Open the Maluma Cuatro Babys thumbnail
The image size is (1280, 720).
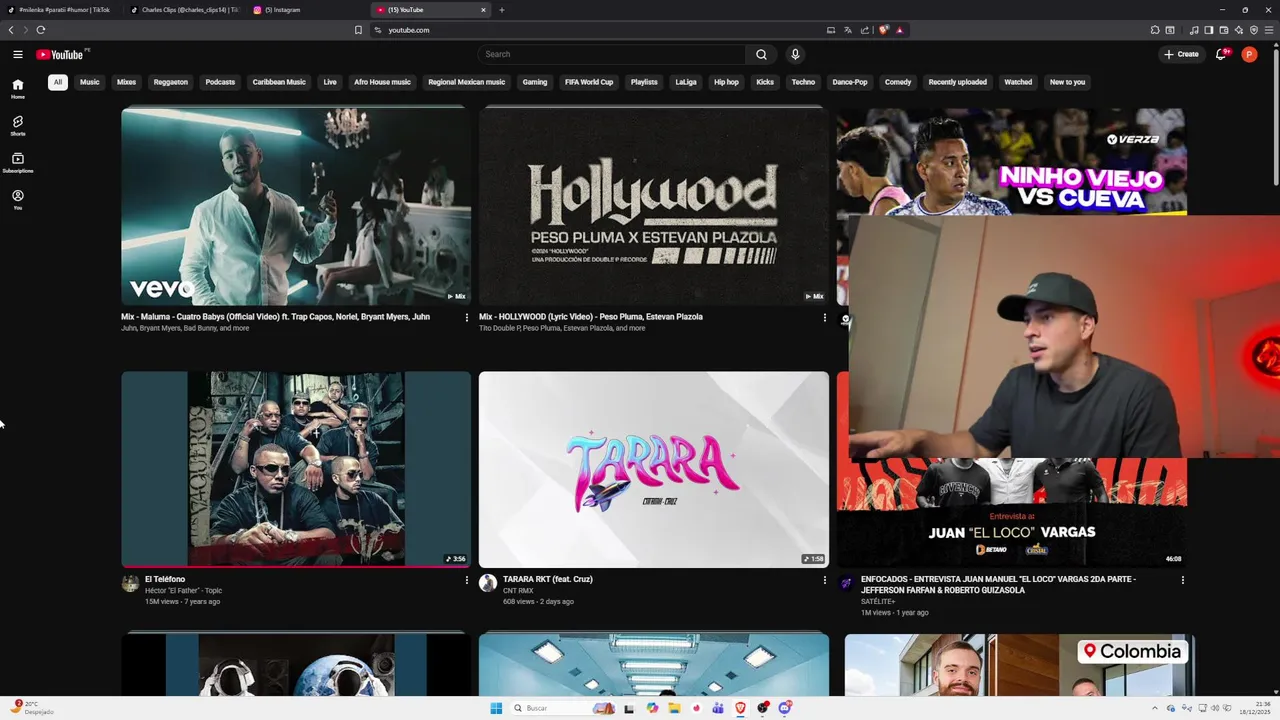(296, 206)
